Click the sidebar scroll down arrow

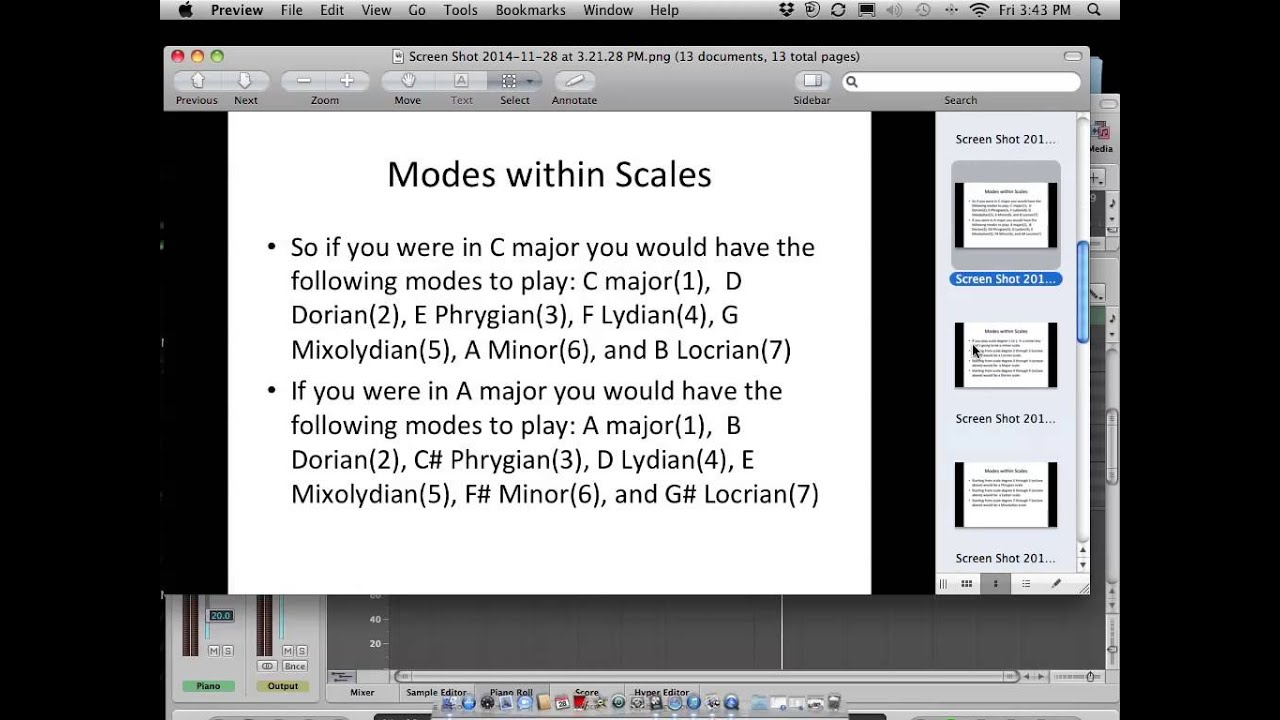click(1082, 565)
